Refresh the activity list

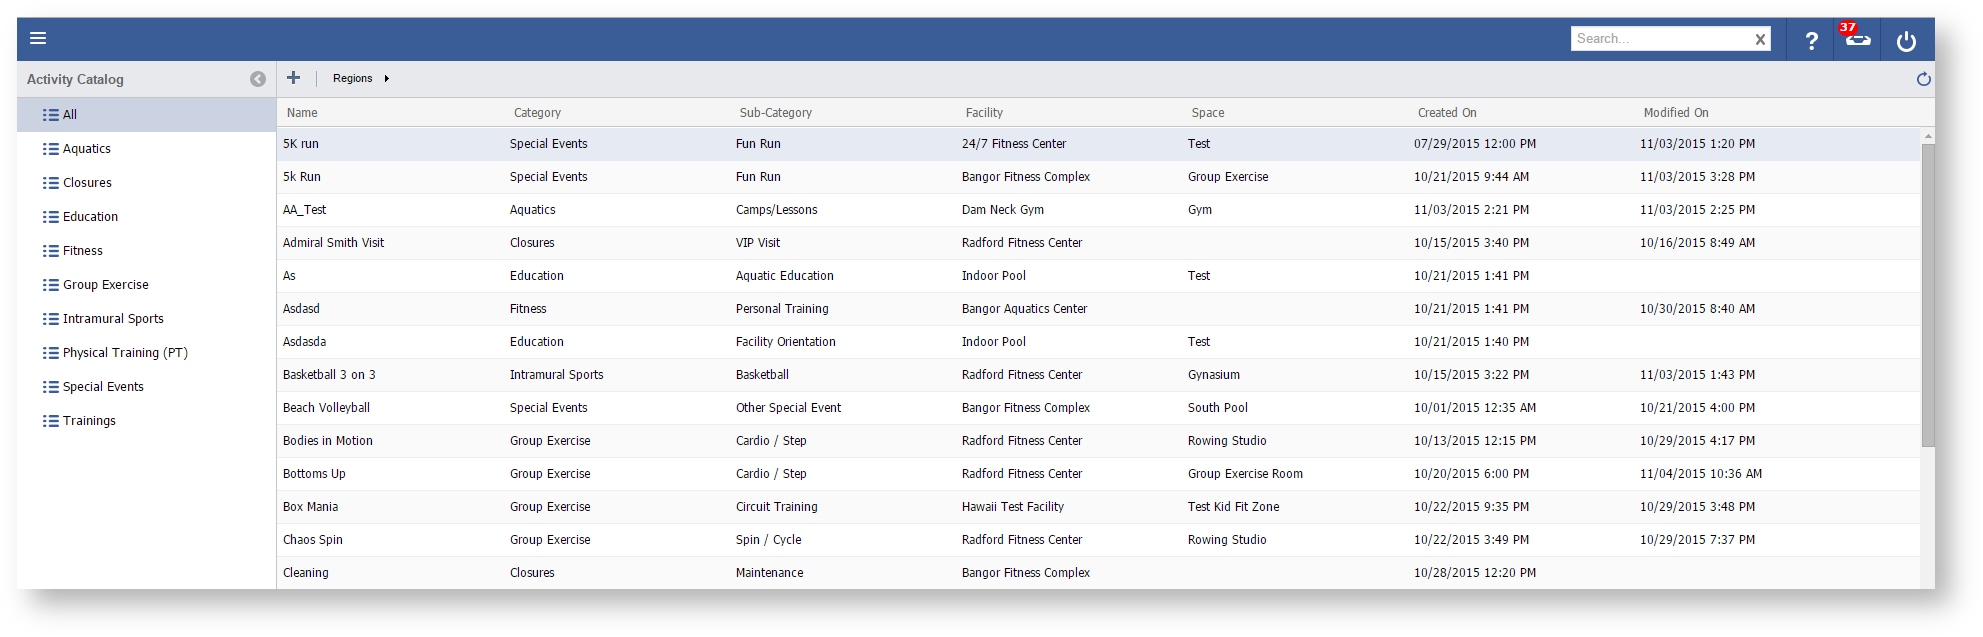pyautogui.click(x=1923, y=79)
